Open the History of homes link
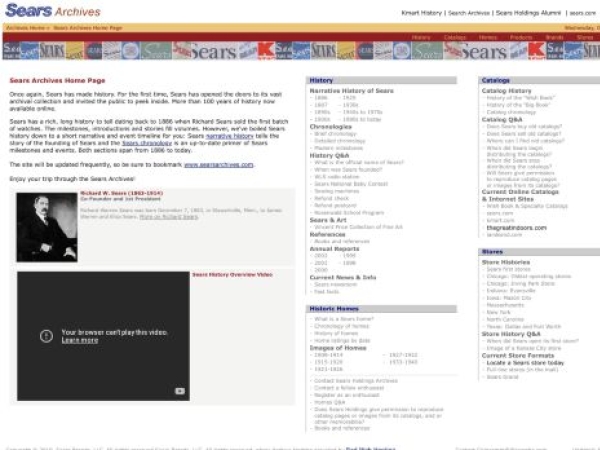 click(x=336, y=333)
